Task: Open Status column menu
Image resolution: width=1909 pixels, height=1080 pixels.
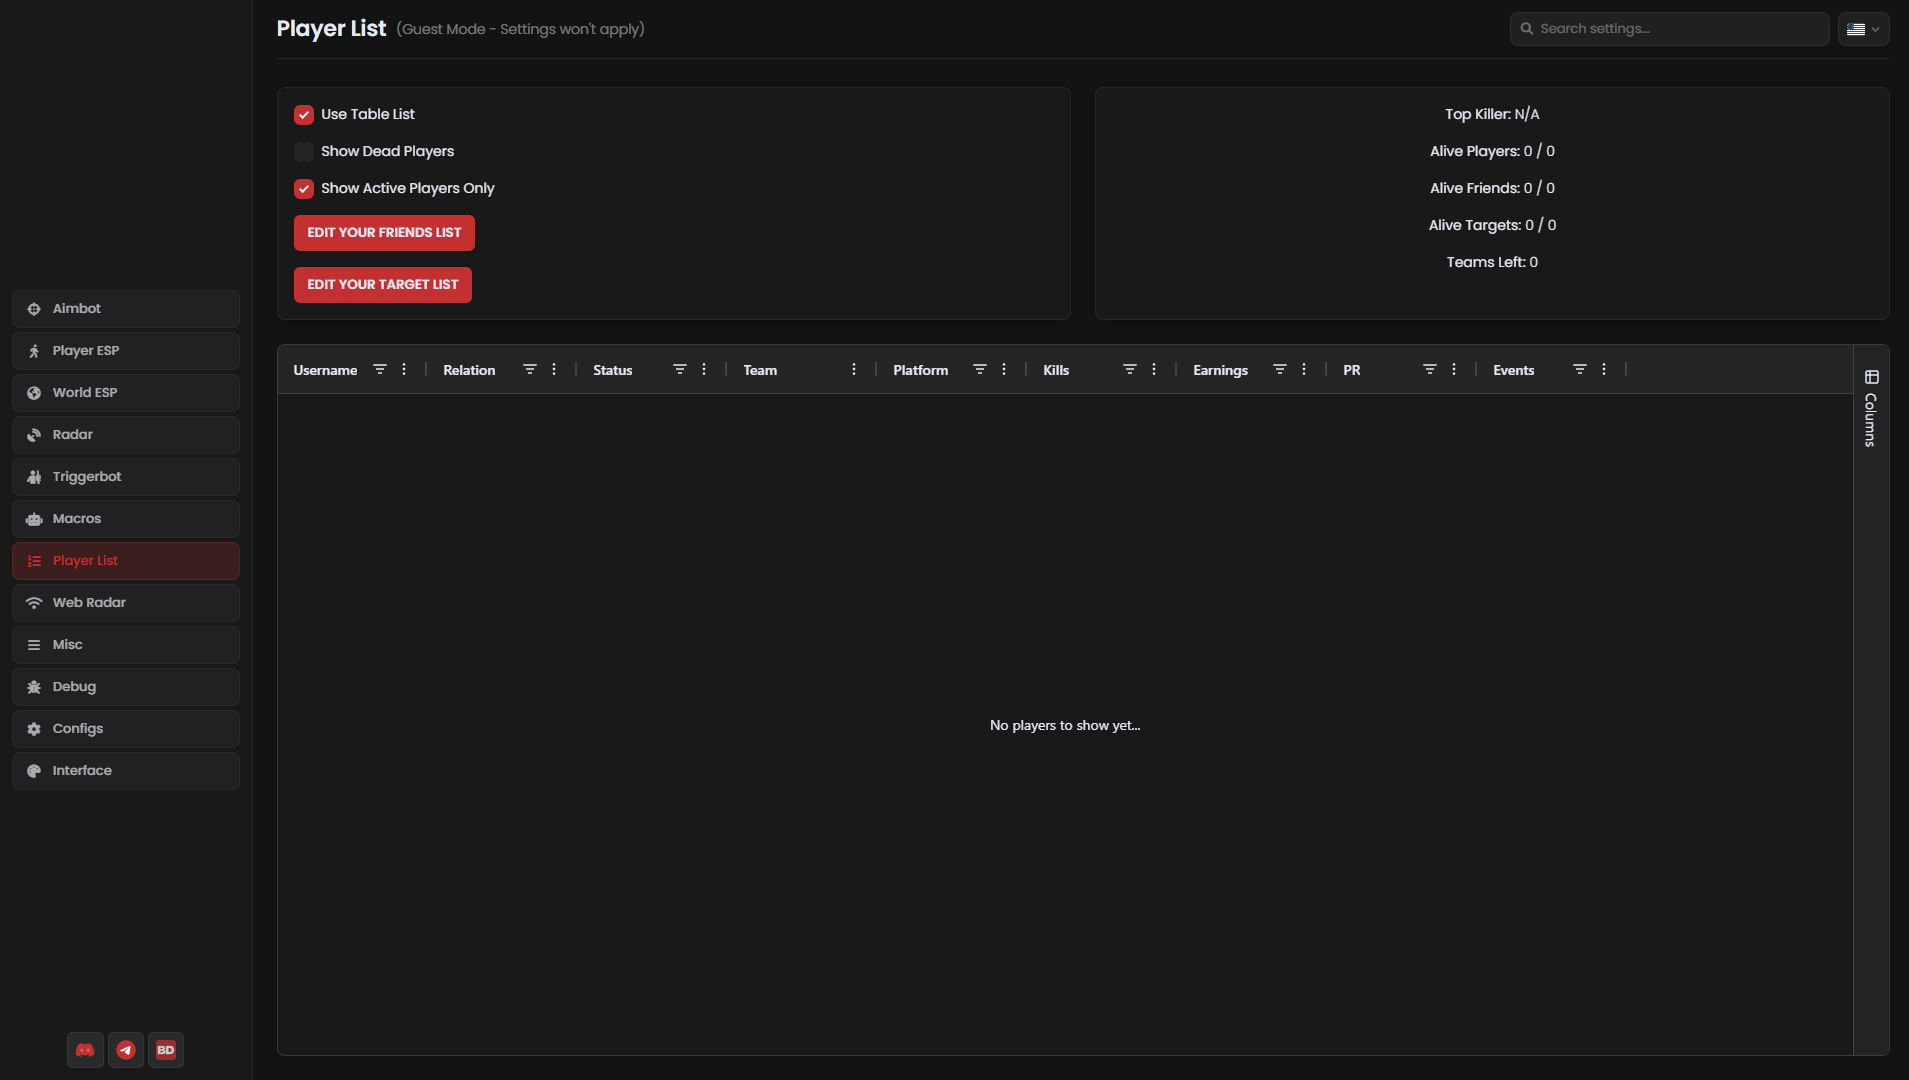Action: (704, 370)
